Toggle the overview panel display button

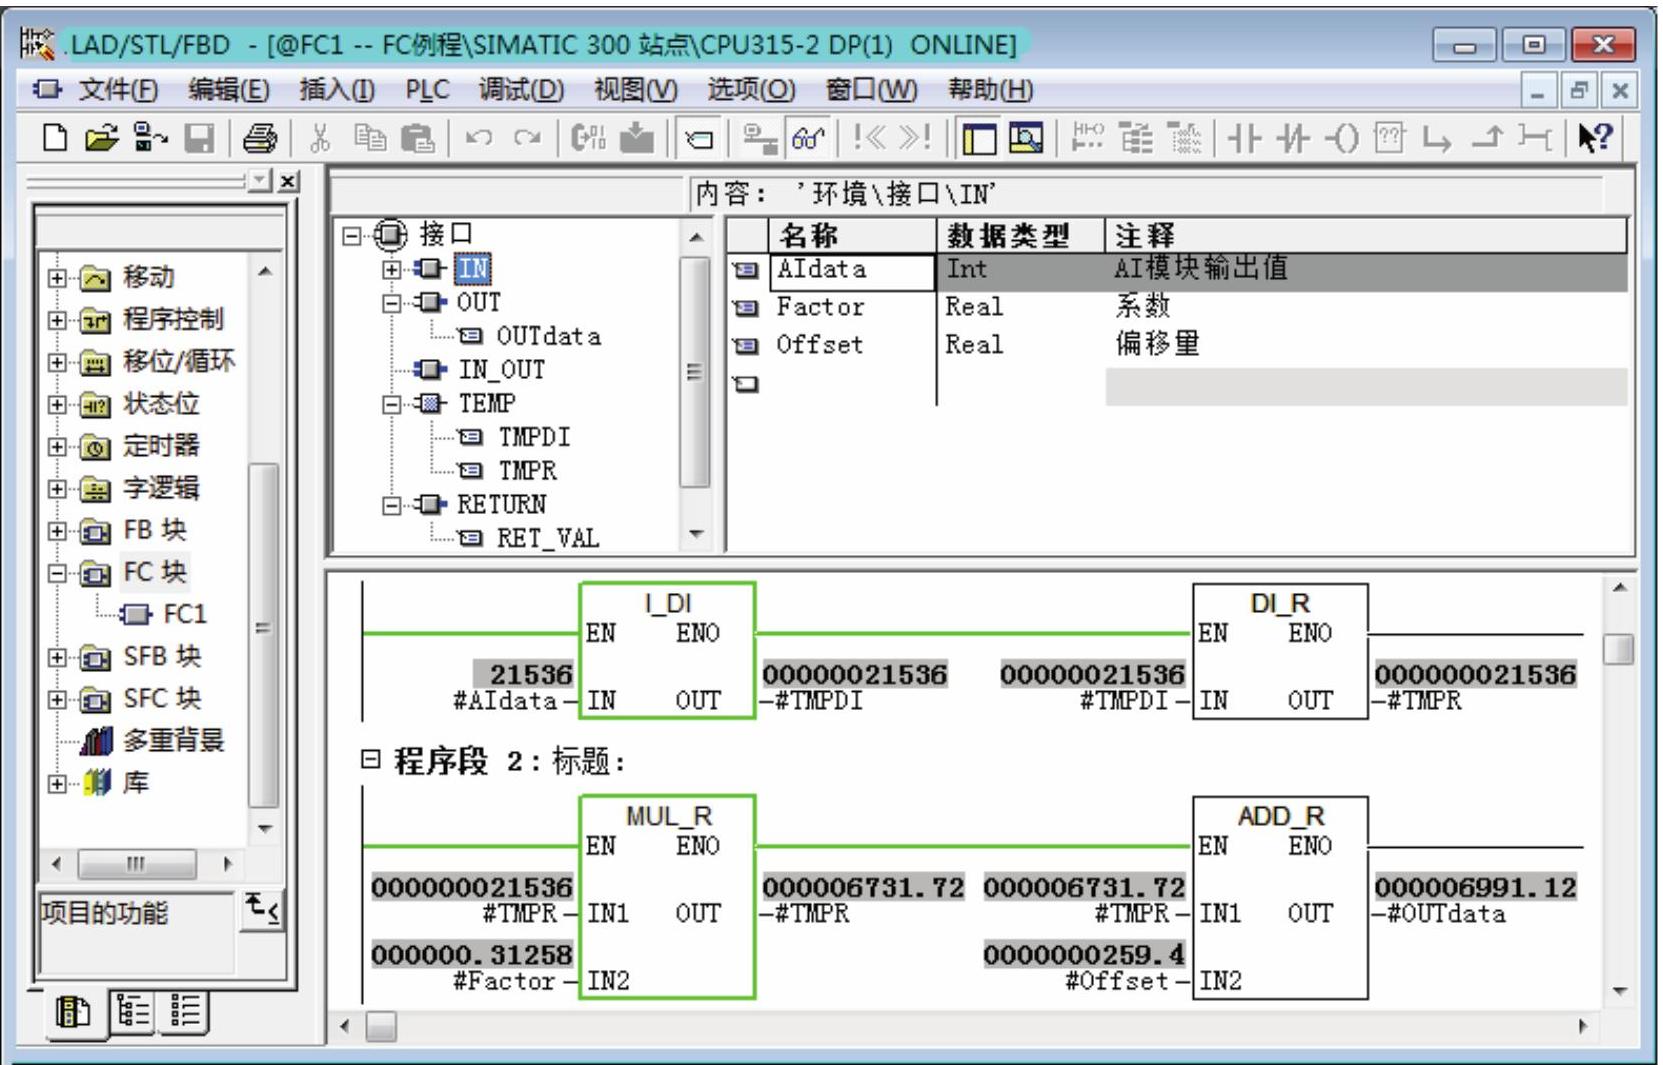coord(979,139)
